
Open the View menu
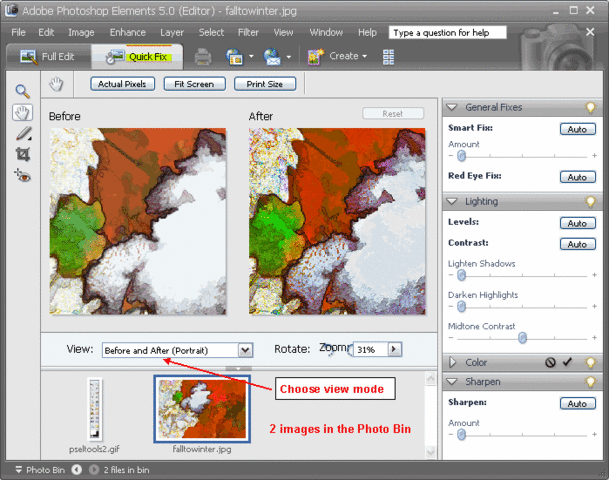[x=283, y=32]
